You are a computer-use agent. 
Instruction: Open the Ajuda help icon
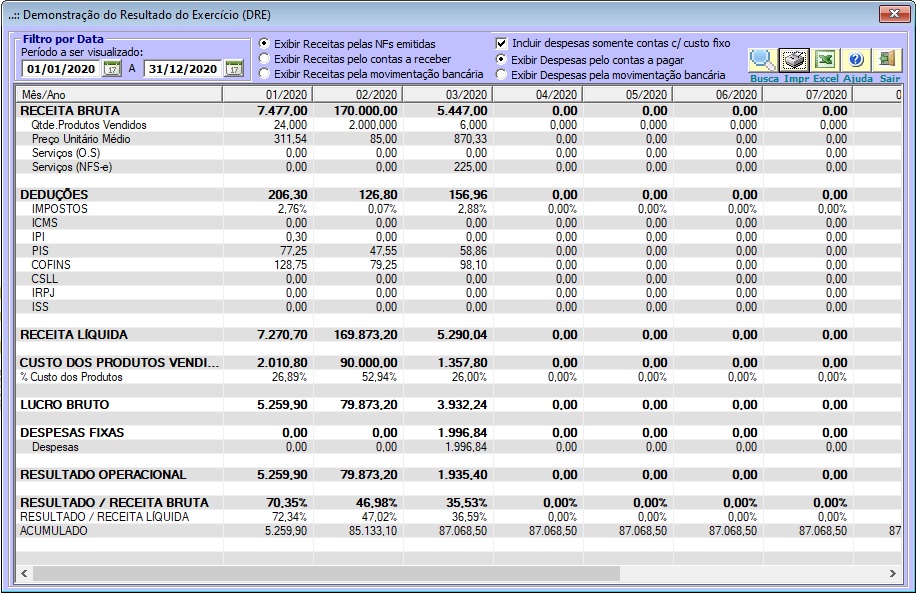(x=856, y=60)
